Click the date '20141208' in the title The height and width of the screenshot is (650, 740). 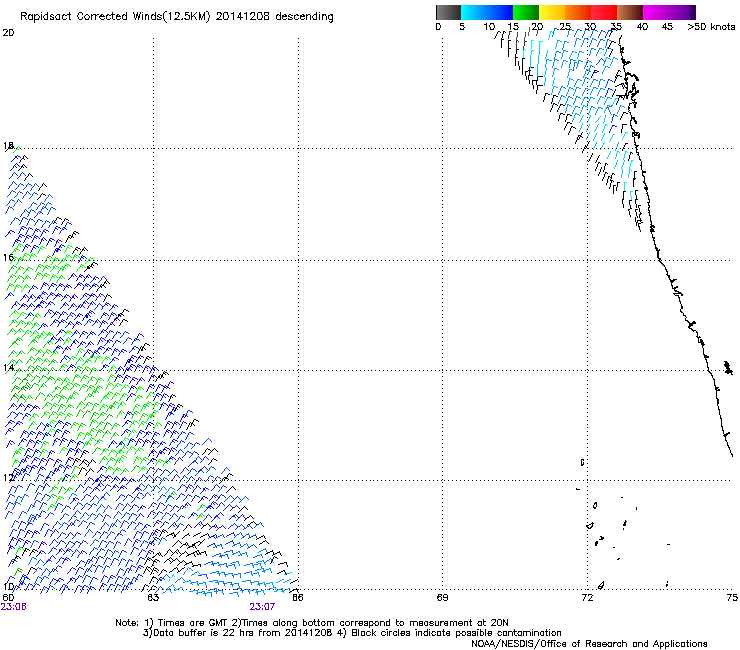click(243, 16)
